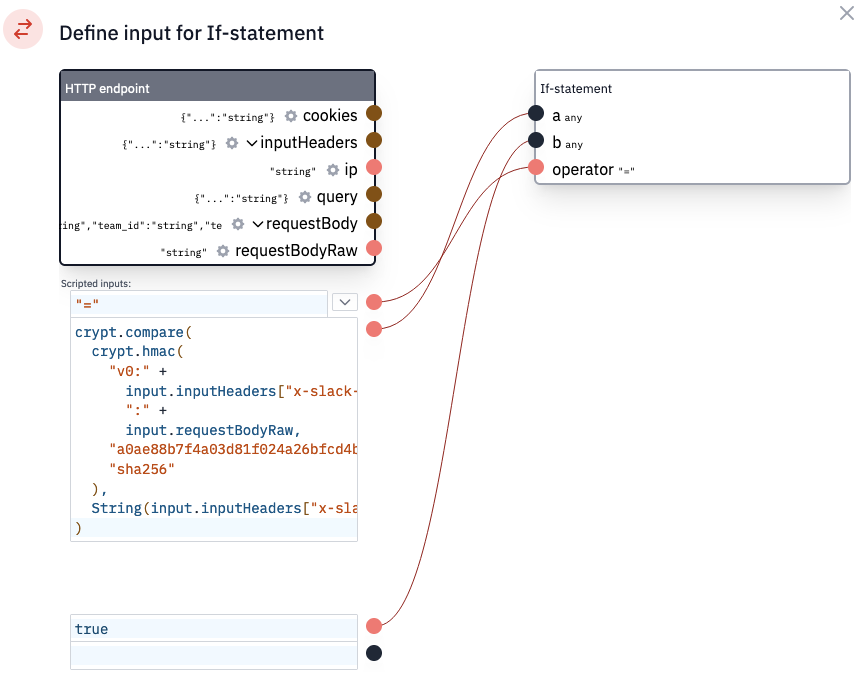Screen dimensions: 858x678
Task: Click the query field label
Action: click(x=337, y=197)
